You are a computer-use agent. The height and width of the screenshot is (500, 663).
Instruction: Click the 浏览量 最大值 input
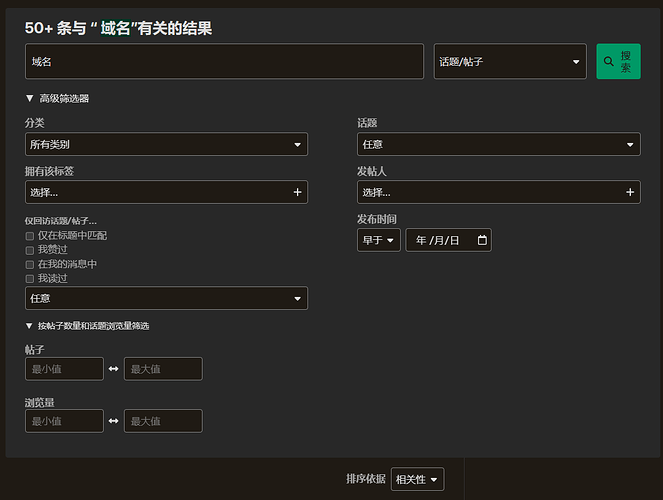[x=163, y=421]
